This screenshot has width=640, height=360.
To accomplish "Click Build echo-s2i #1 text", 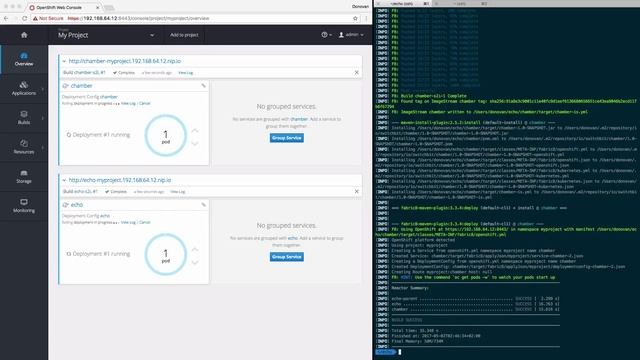I will [80, 191].
